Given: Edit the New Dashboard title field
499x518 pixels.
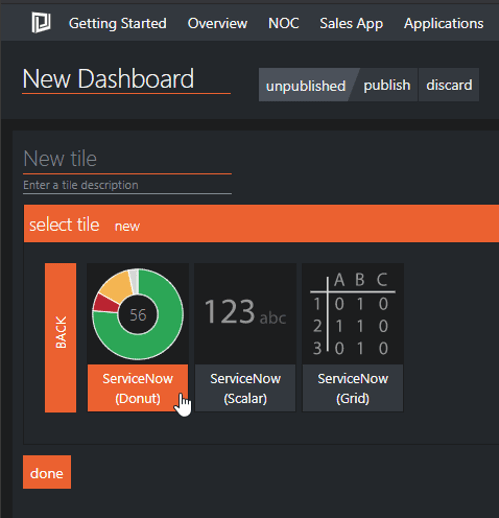Looking at the screenshot, I should 126,79.
